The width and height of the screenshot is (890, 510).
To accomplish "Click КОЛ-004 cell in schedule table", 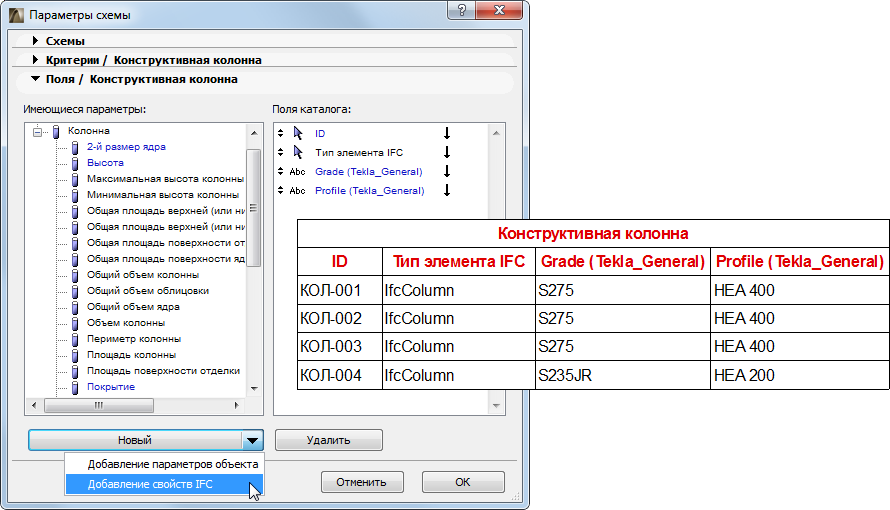I will (x=340, y=375).
